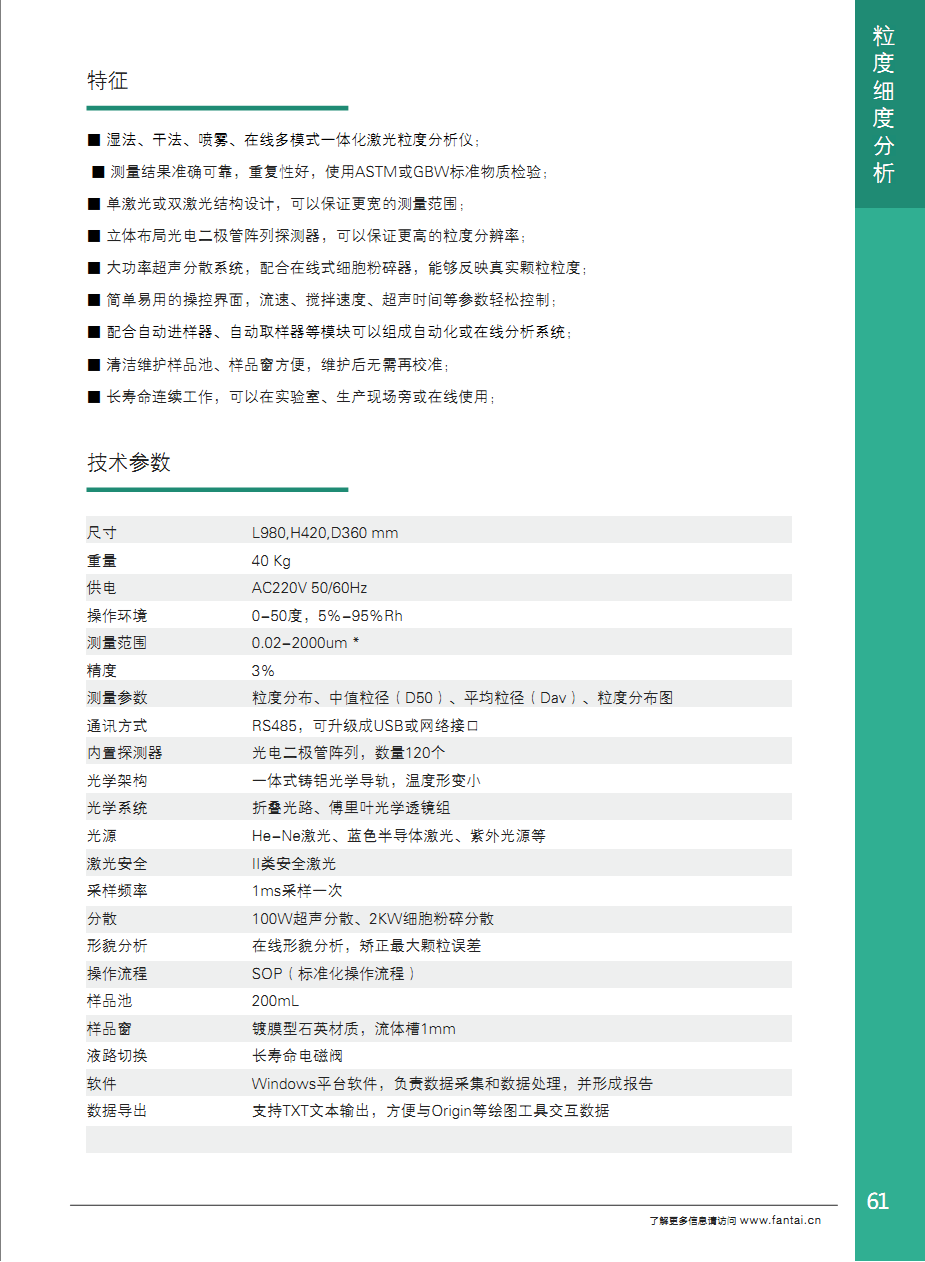
Task: Click the 通讯方式 row label
Action: point(116,726)
